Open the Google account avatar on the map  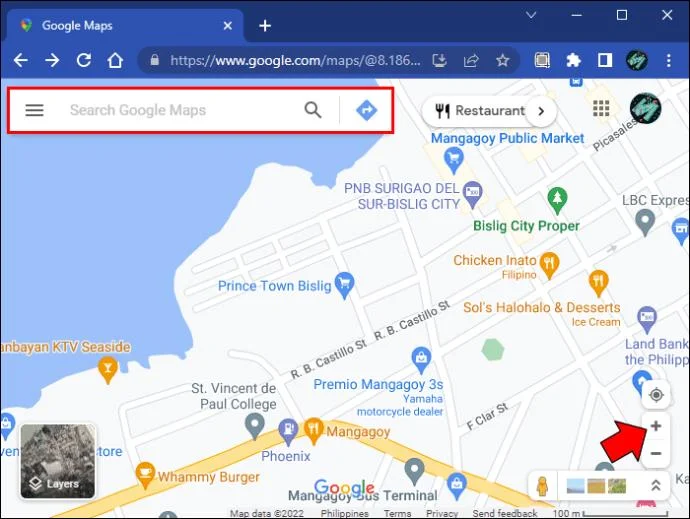(646, 108)
